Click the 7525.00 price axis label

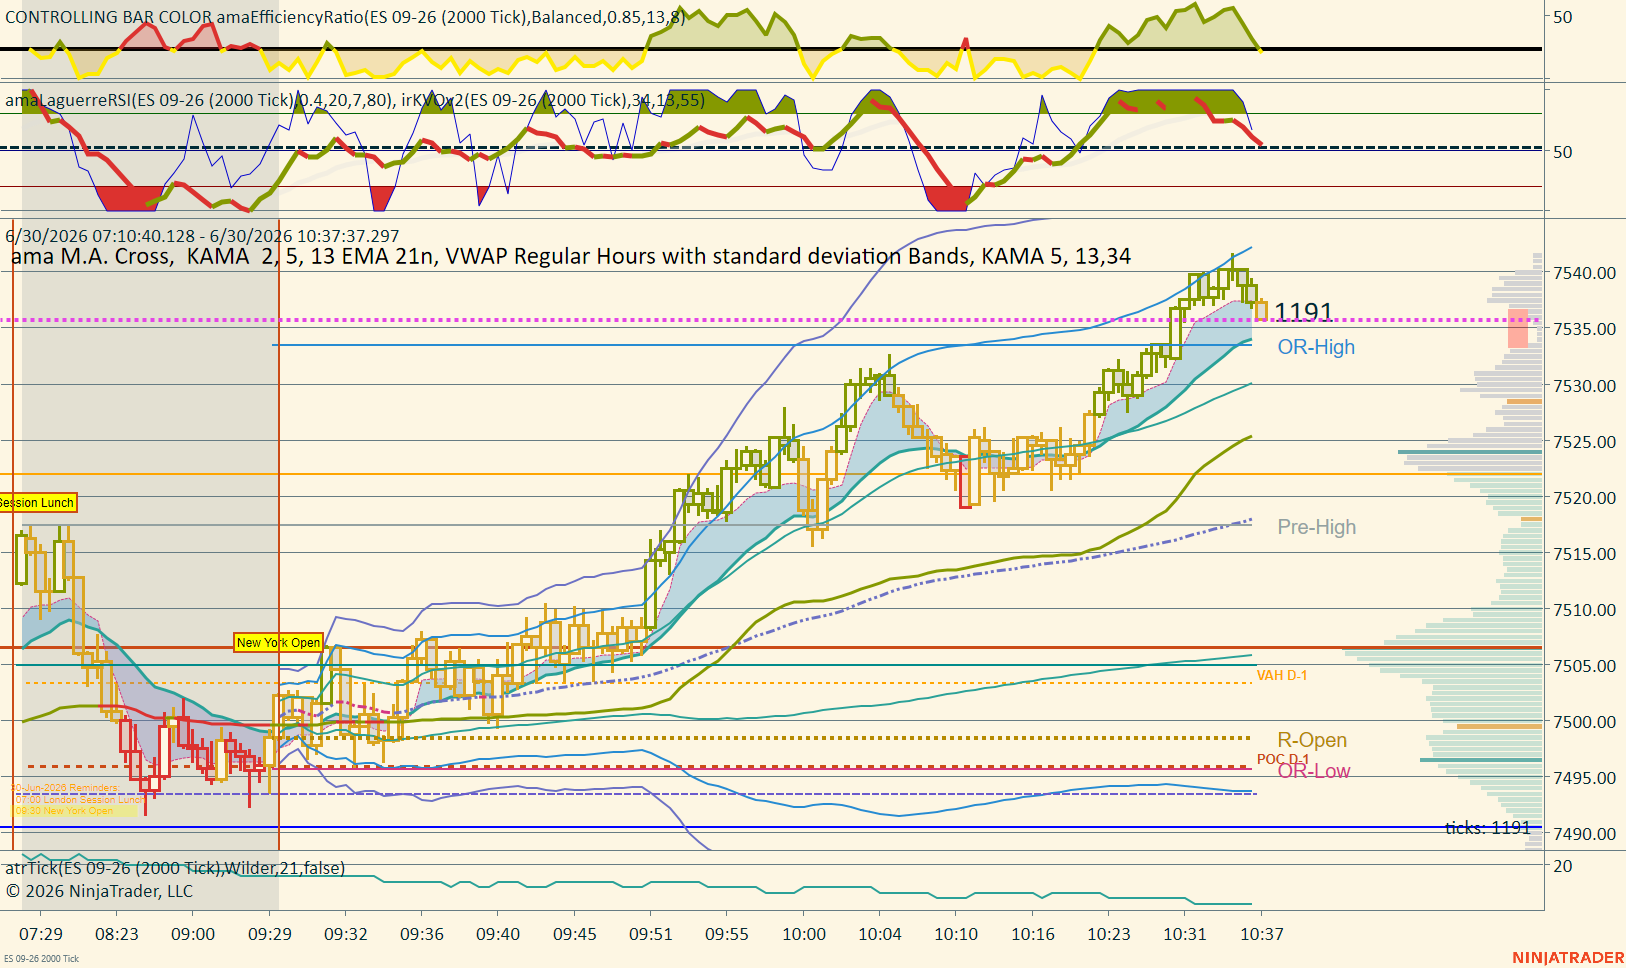tap(1585, 442)
